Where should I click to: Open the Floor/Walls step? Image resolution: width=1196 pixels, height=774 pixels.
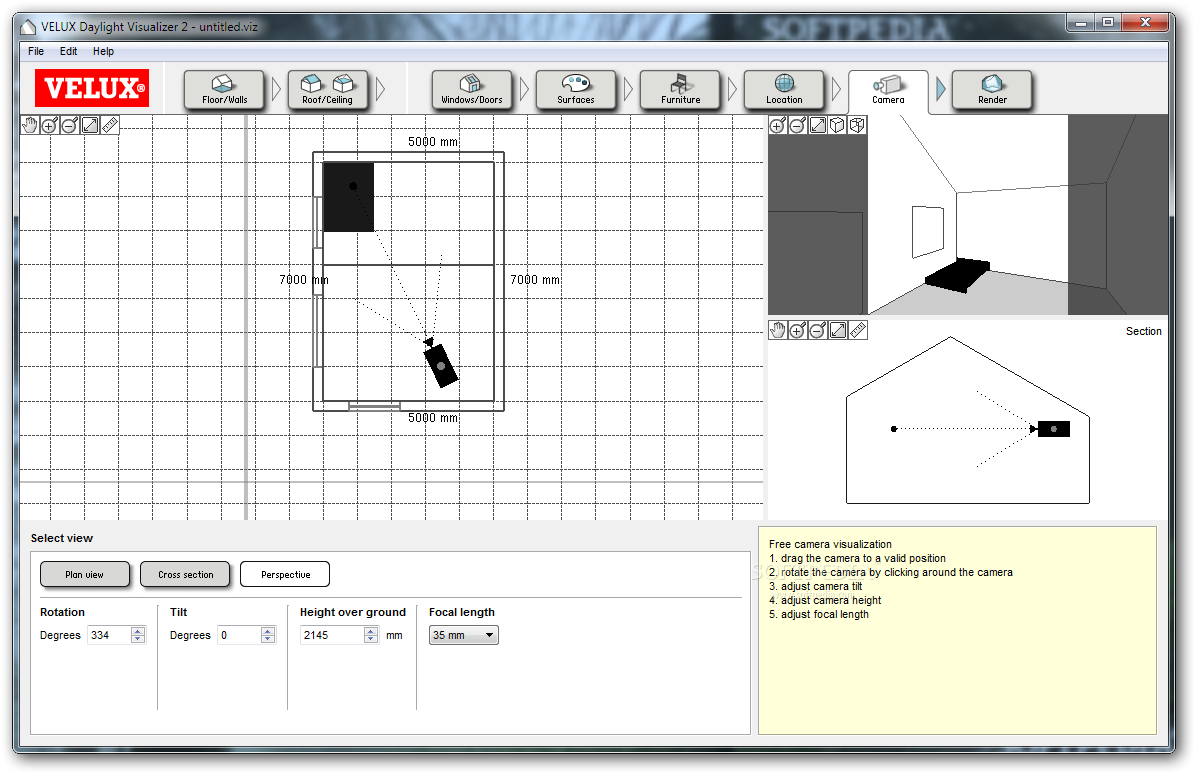tap(224, 90)
